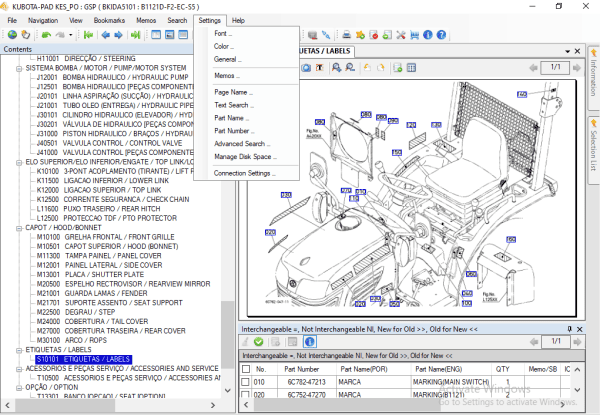Image resolution: width=600 pixels, height=415 pixels.
Task: Click the zoom in magnifier icon
Action: click(x=336, y=68)
